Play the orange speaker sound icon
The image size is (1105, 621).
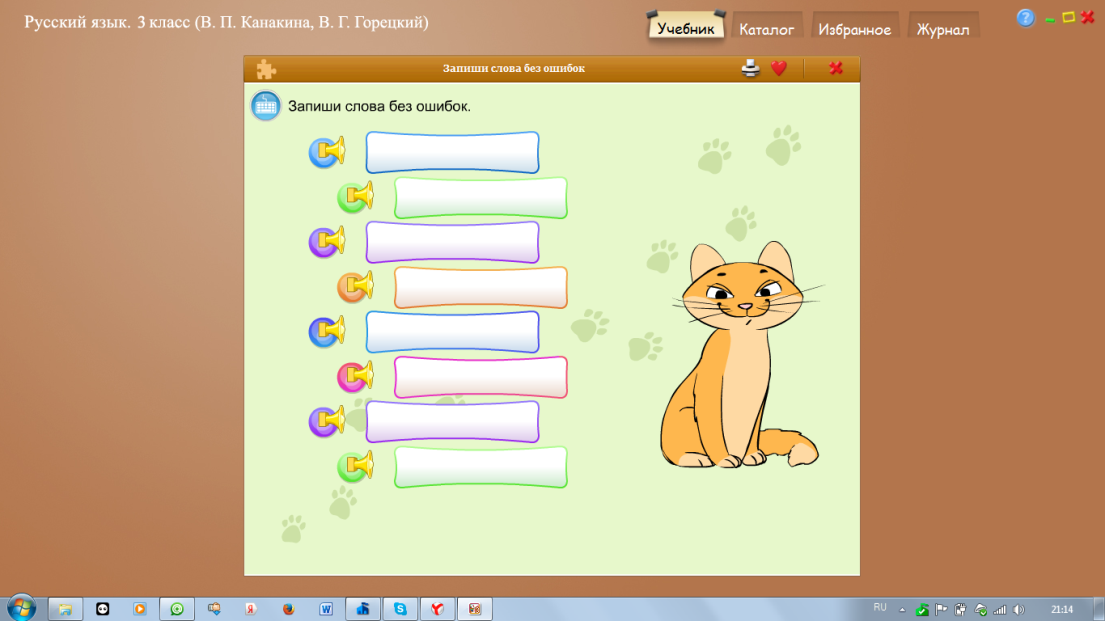click(x=355, y=287)
